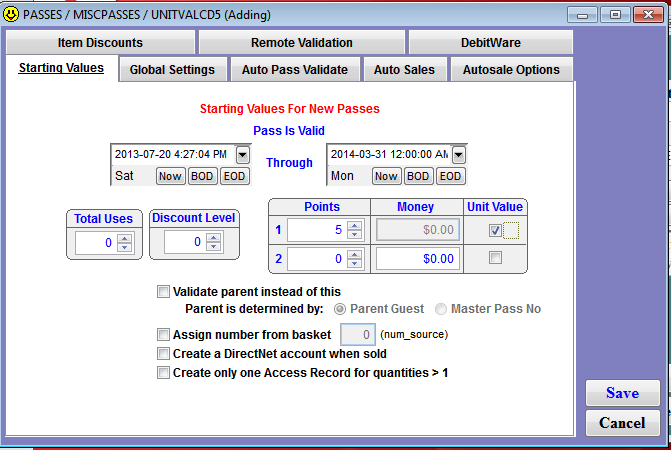Screen dimensions: 671x450
Task: Increase row 1 Points with up arrow
Action: (354, 225)
